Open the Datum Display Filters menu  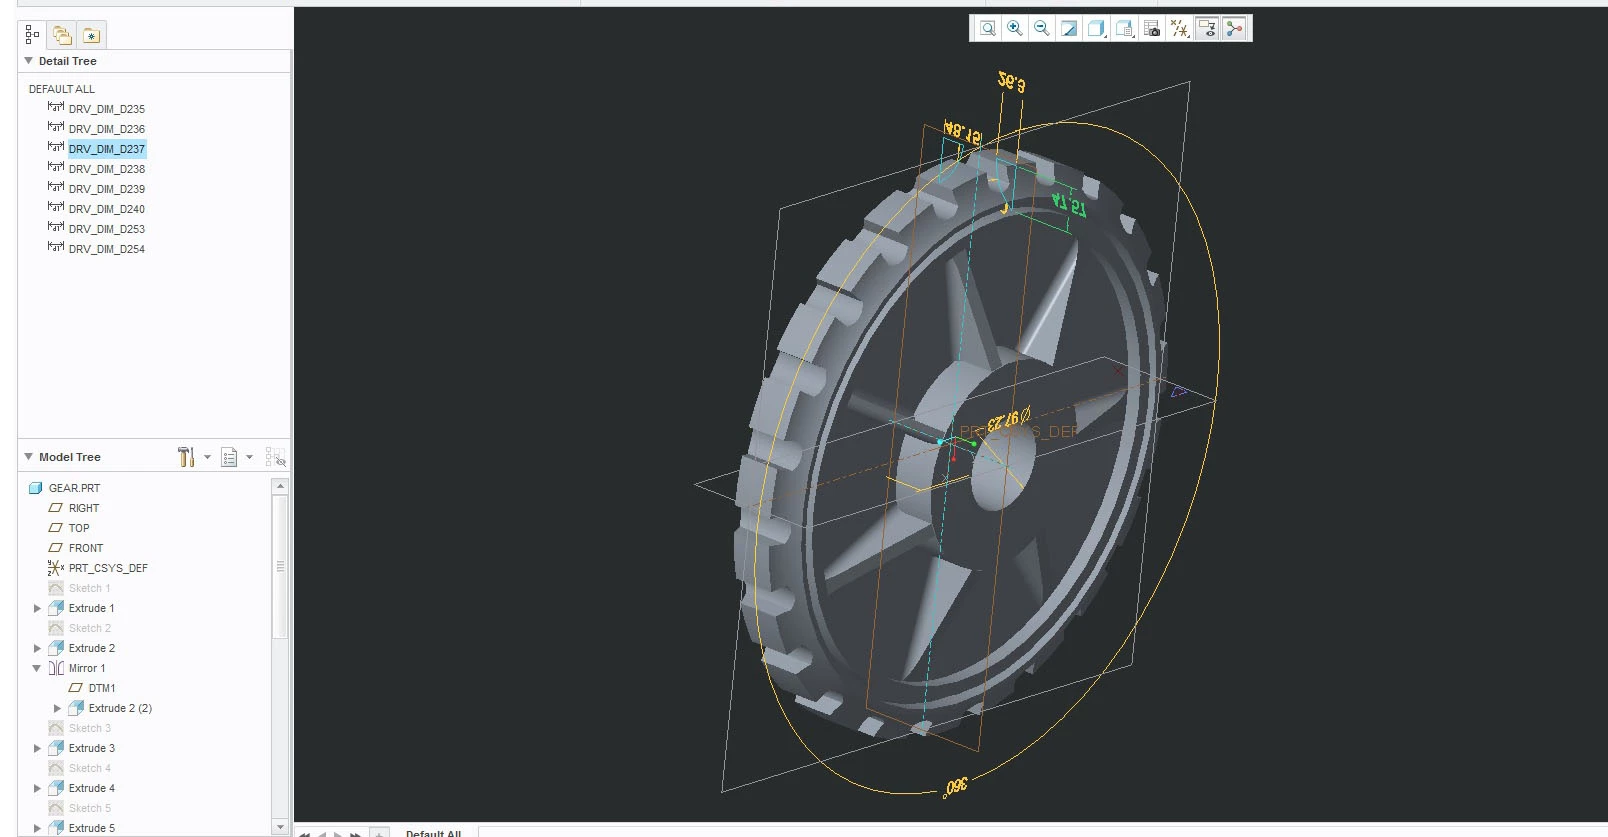pos(1180,28)
